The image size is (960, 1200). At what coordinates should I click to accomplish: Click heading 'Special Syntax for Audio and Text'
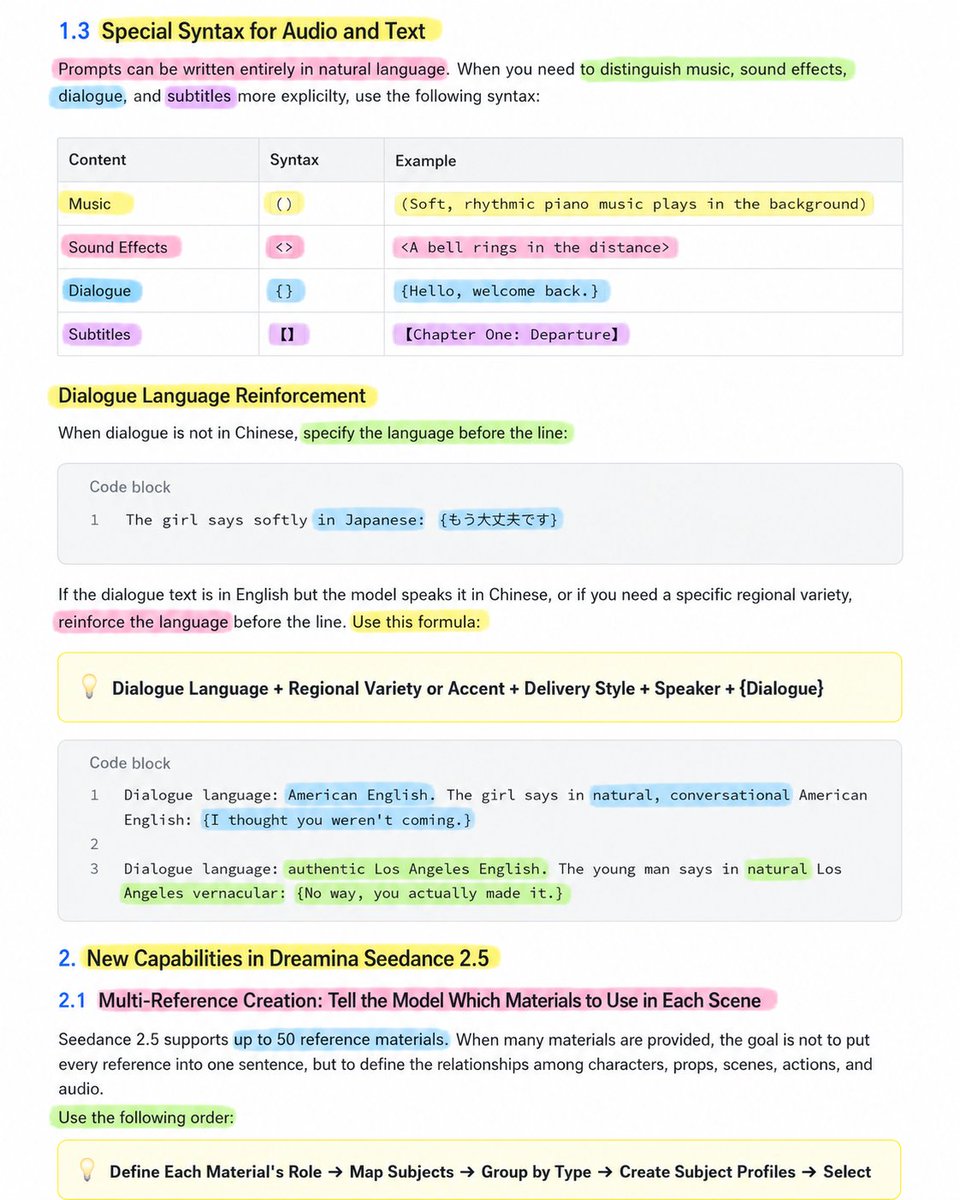click(264, 31)
